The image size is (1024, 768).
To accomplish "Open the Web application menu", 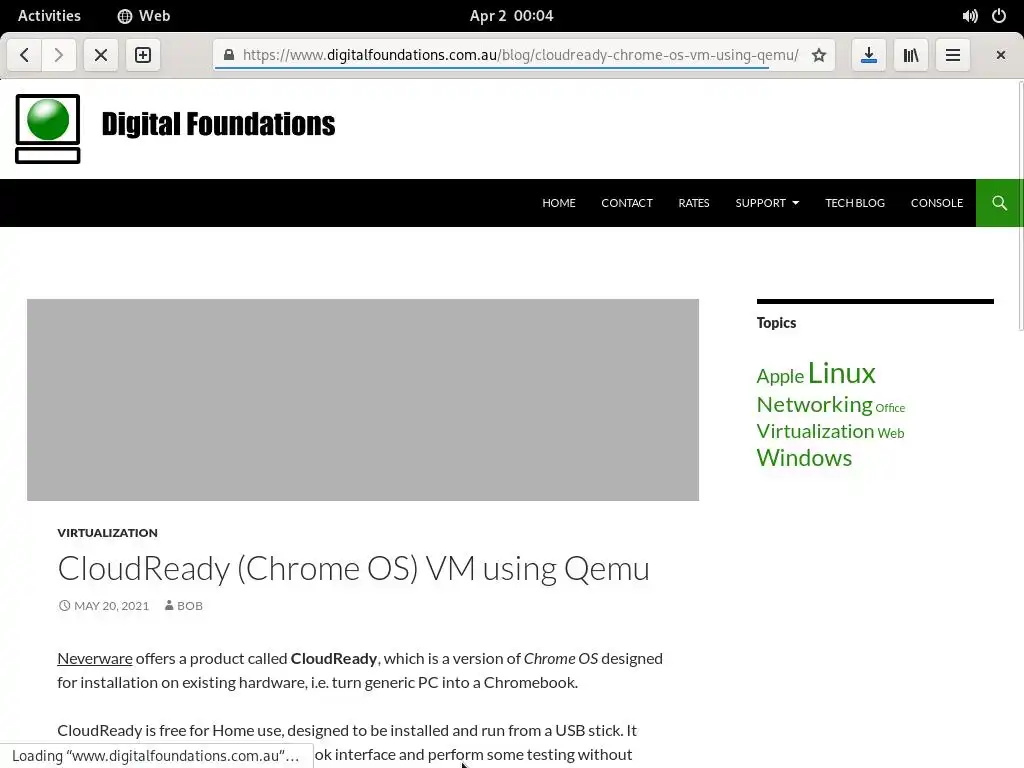I will [x=144, y=16].
